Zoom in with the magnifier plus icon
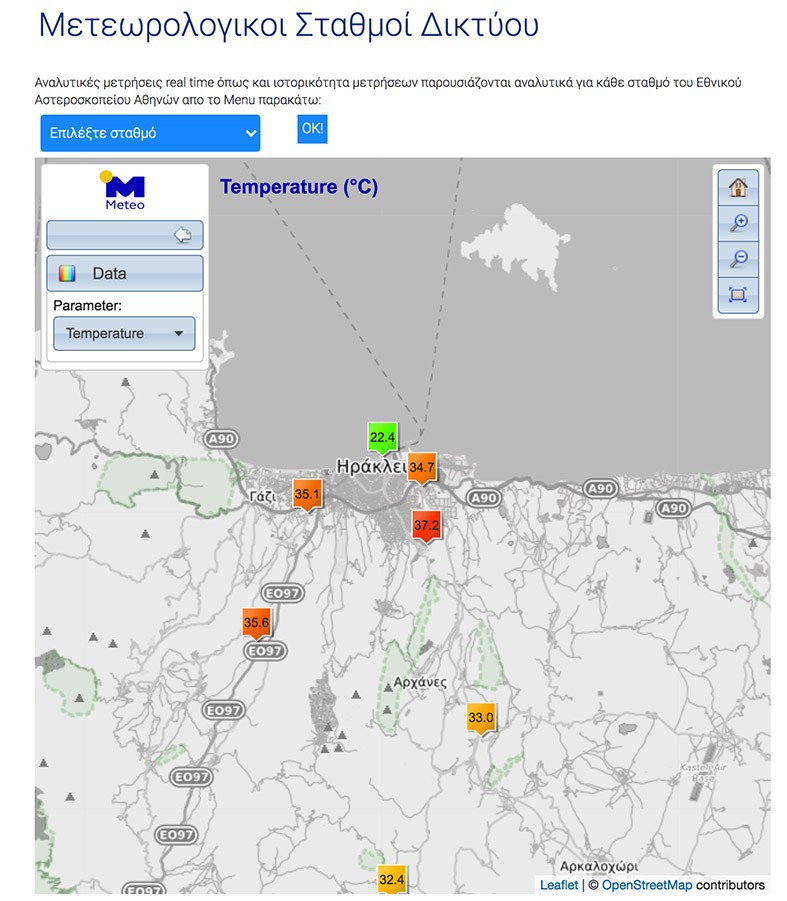 click(738, 223)
